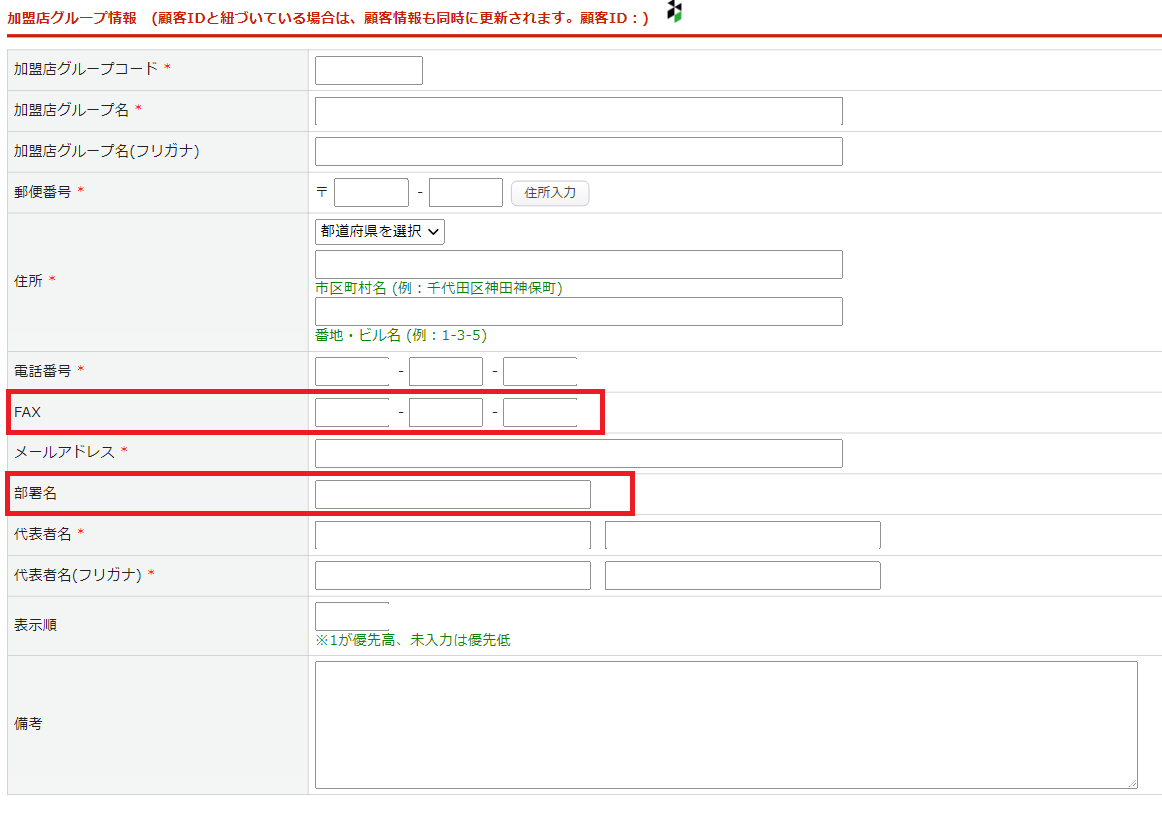Focus the second 代表者名(フリガナ) field
Screen dimensions: 1162x817
coord(742,576)
